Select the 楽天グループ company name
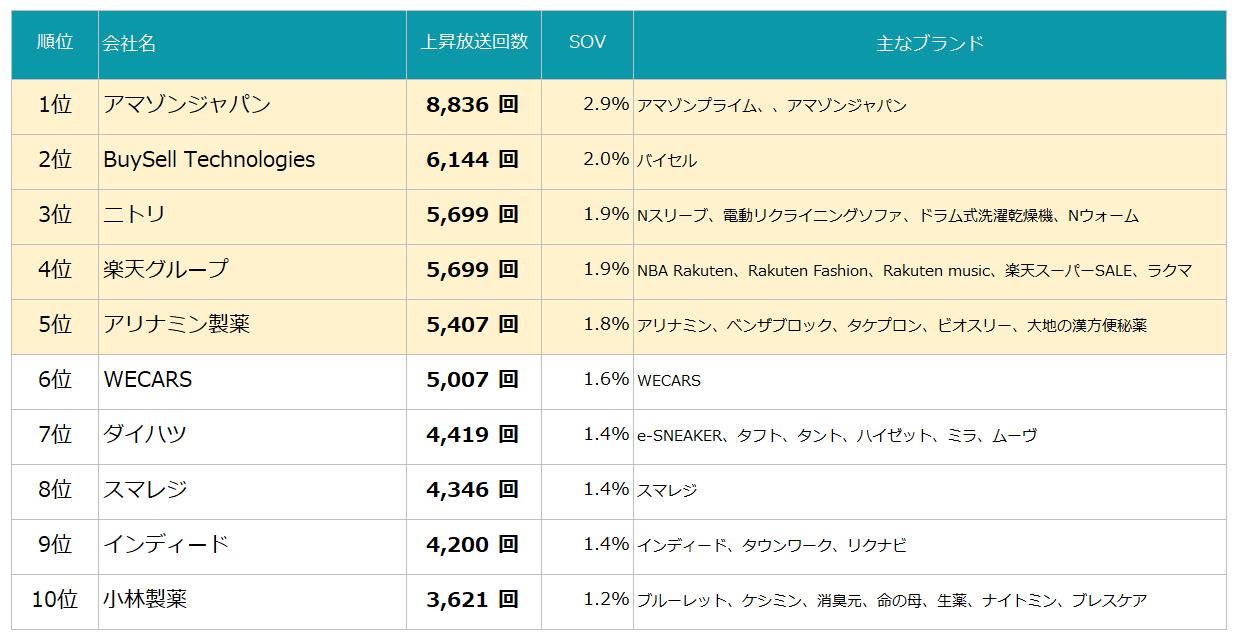Image resolution: width=1241 pixels, height=642 pixels. (x=166, y=269)
